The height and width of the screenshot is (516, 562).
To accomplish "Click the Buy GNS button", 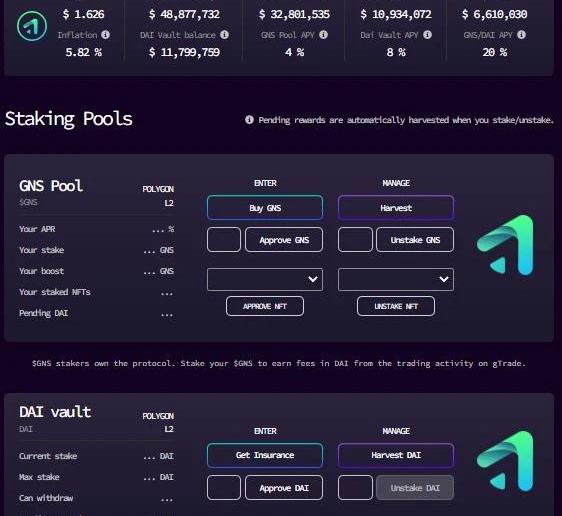I will tap(265, 207).
